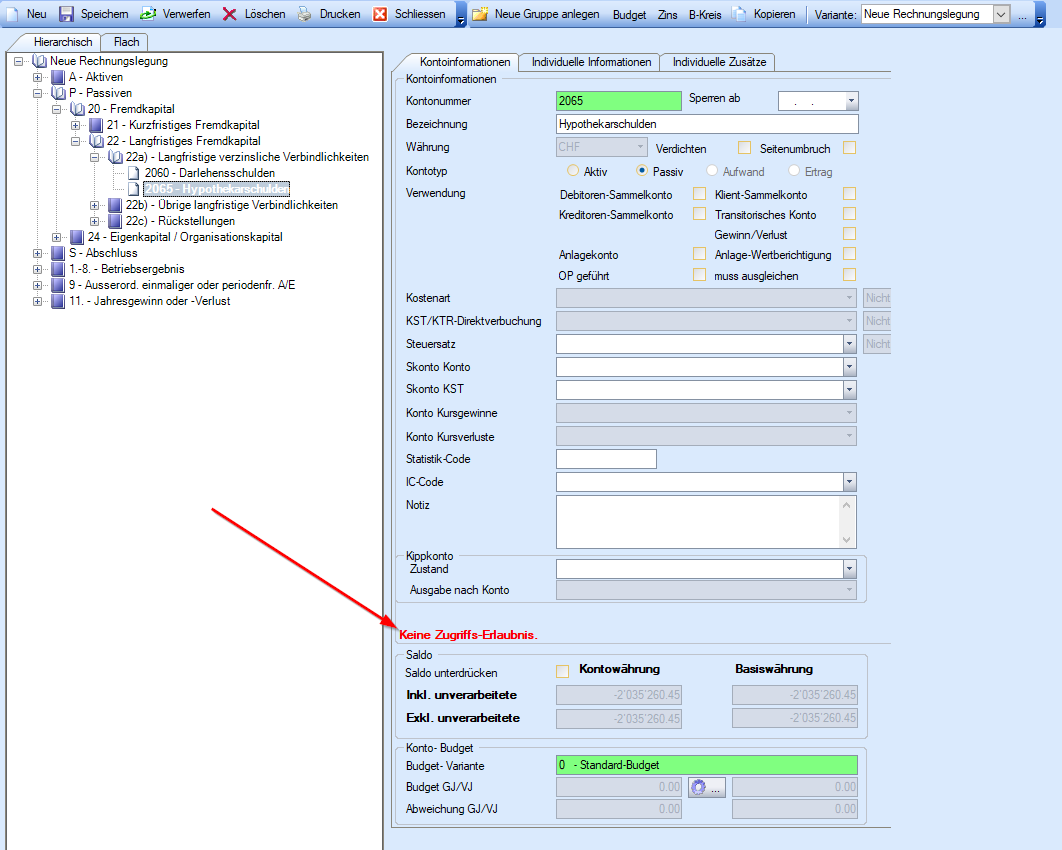1062x850 pixels.
Task: Expand the 22b) Übrige langfristige Verbindlichkeiten node
Action: click(x=94, y=205)
